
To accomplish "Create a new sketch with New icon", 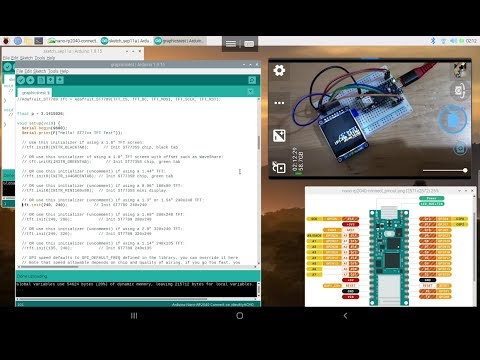I will (41, 80).
